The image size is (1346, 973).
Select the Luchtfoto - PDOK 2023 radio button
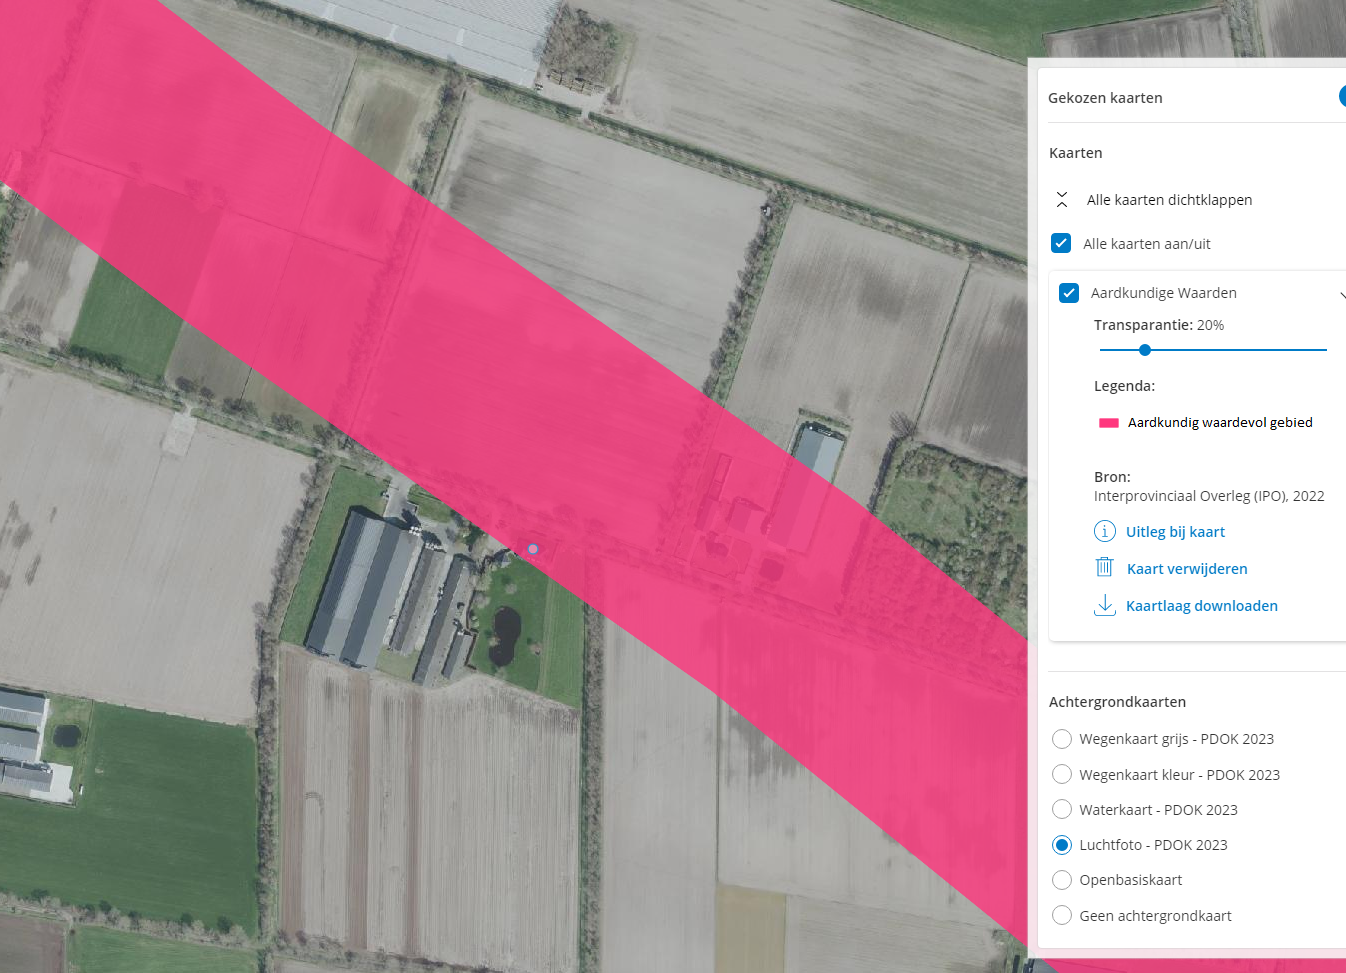pyautogui.click(x=1062, y=845)
